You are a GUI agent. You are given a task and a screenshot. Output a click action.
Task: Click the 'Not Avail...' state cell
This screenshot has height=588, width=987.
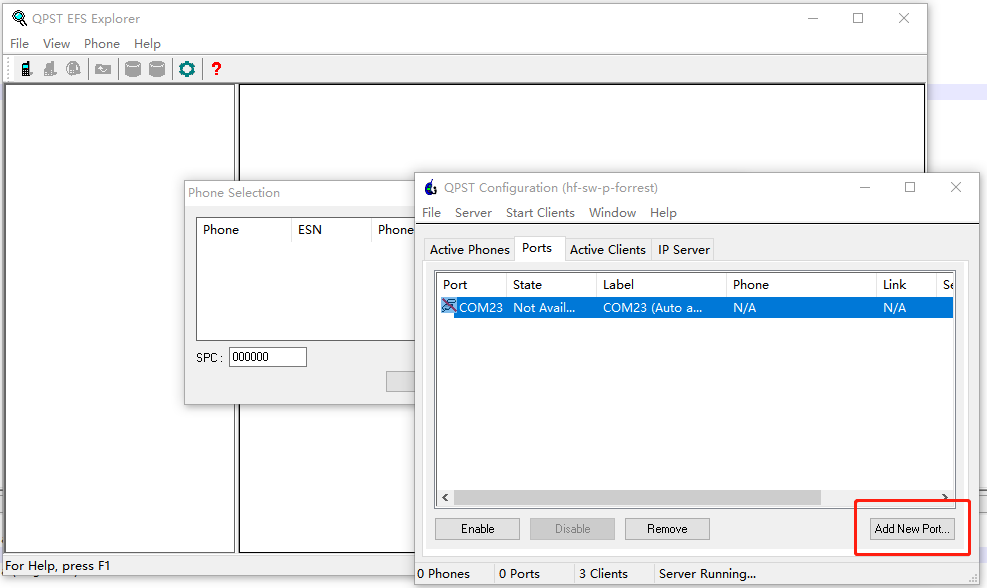click(x=544, y=307)
